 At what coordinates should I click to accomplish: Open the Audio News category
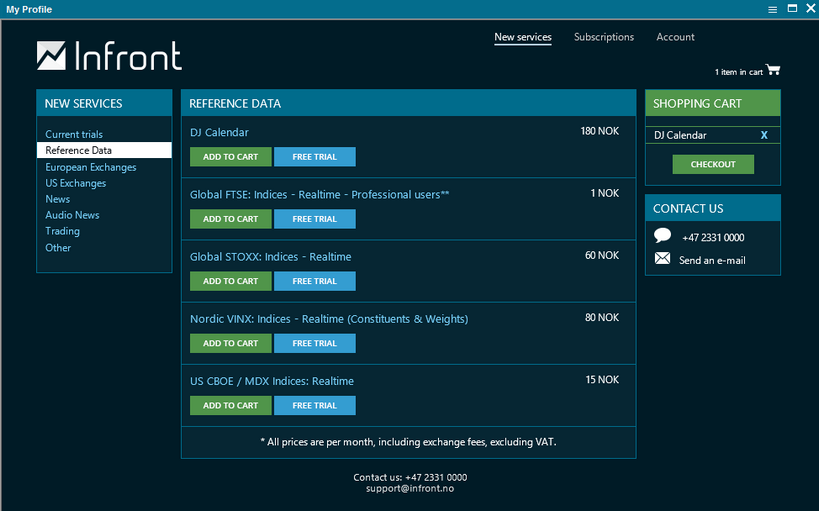click(x=72, y=215)
